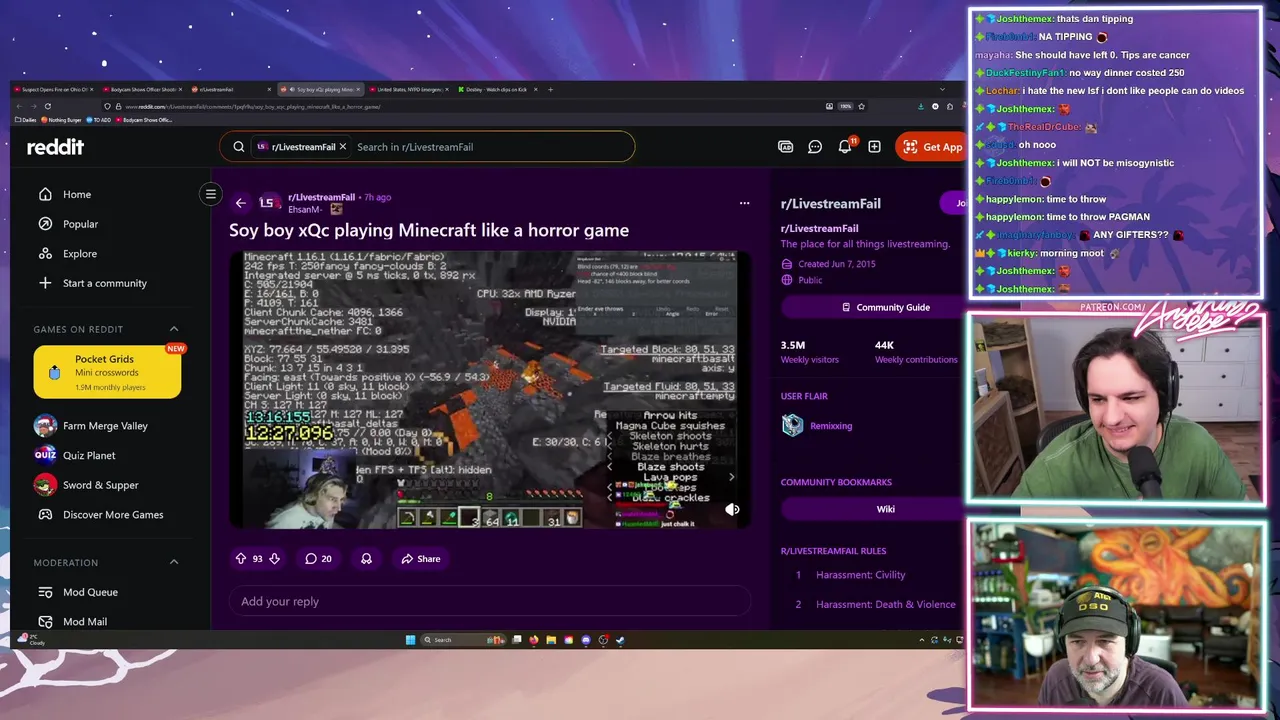1280x720 pixels.
Task: Open Mod Queue
Action: pyautogui.click(x=90, y=592)
